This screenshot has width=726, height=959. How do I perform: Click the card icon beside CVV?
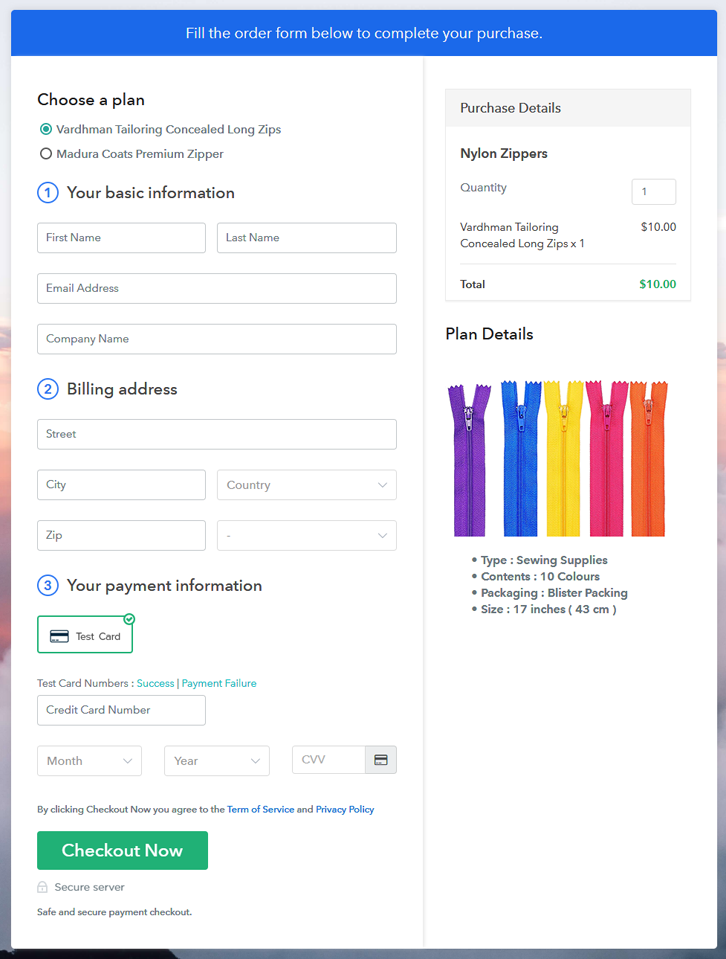tap(381, 760)
